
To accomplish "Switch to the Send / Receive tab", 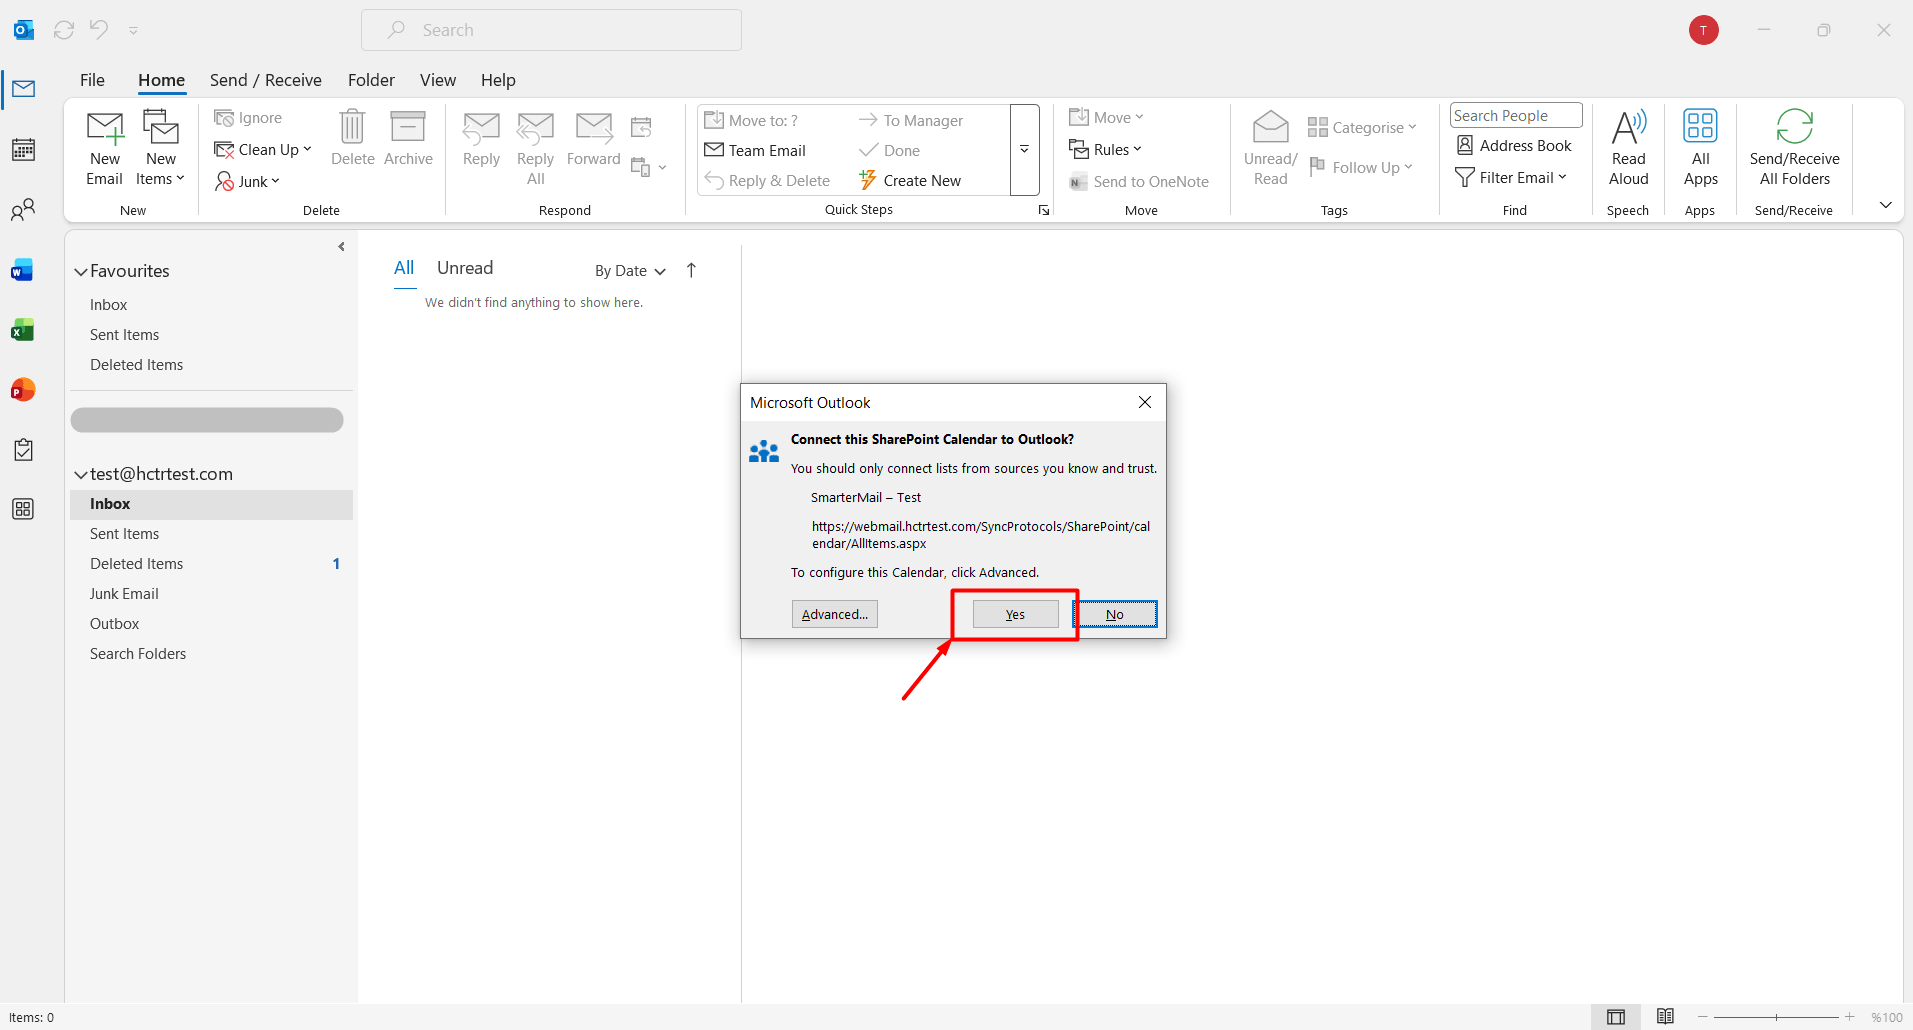I will (x=266, y=80).
